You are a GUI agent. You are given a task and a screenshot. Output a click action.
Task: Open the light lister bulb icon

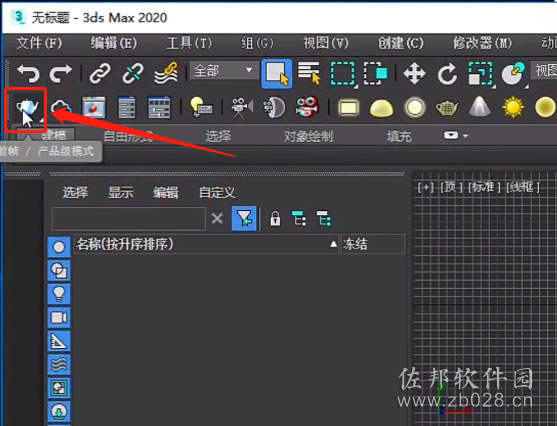pos(201,107)
